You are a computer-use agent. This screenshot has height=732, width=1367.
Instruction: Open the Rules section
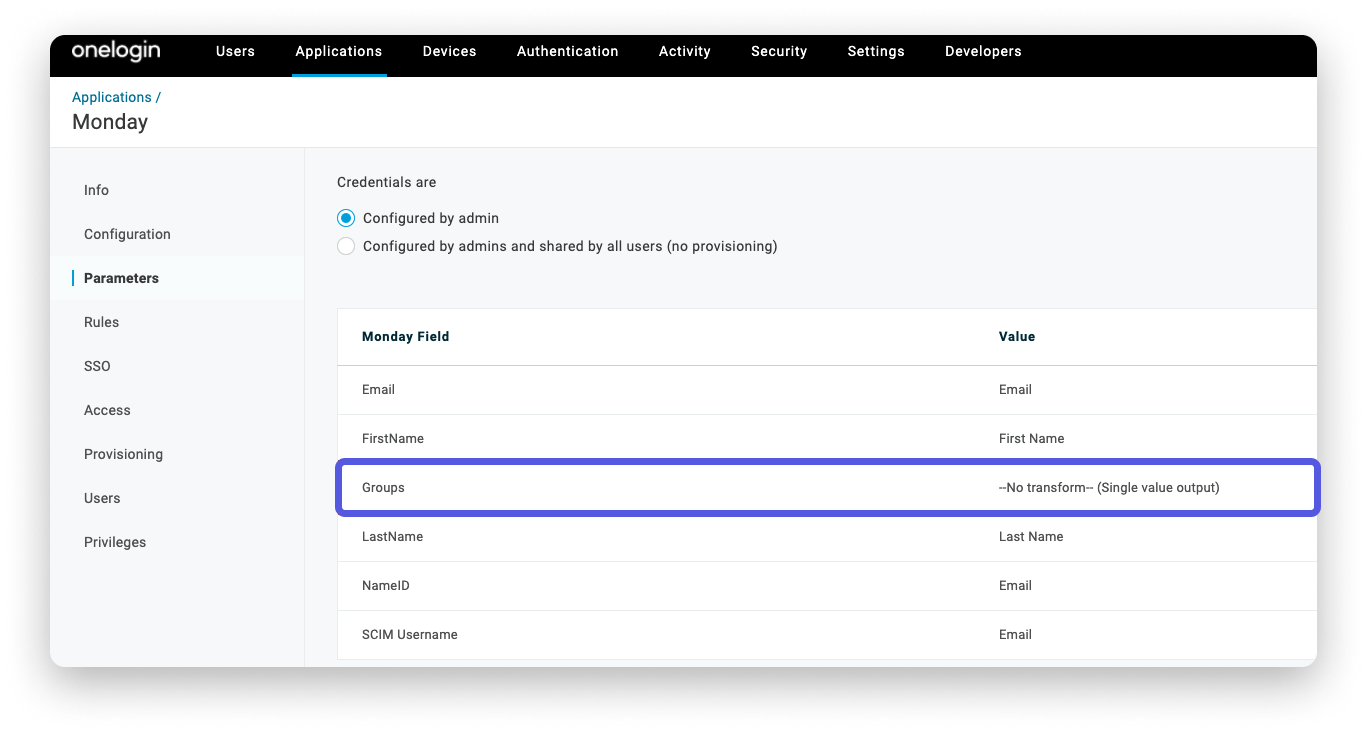click(x=101, y=322)
